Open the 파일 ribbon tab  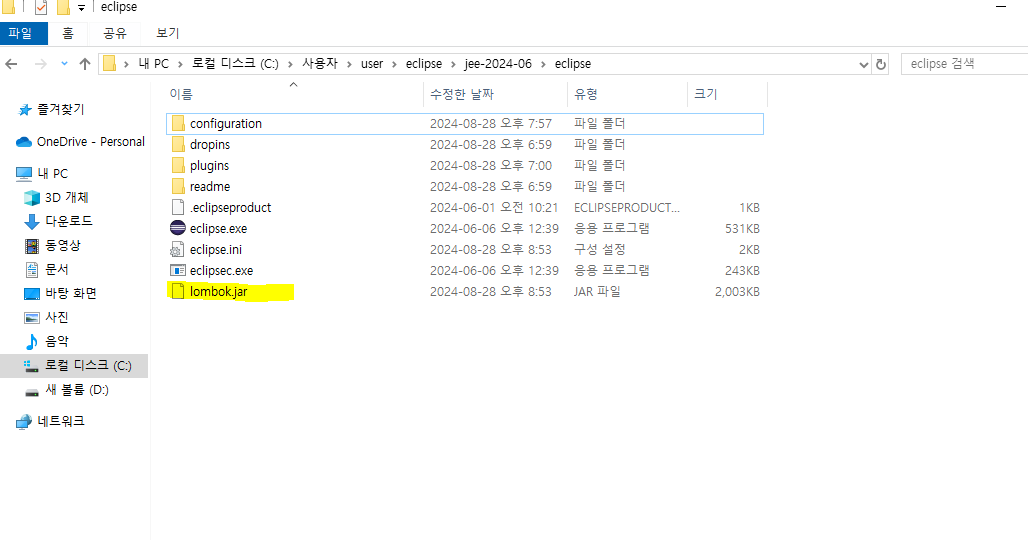tap(24, 33)
